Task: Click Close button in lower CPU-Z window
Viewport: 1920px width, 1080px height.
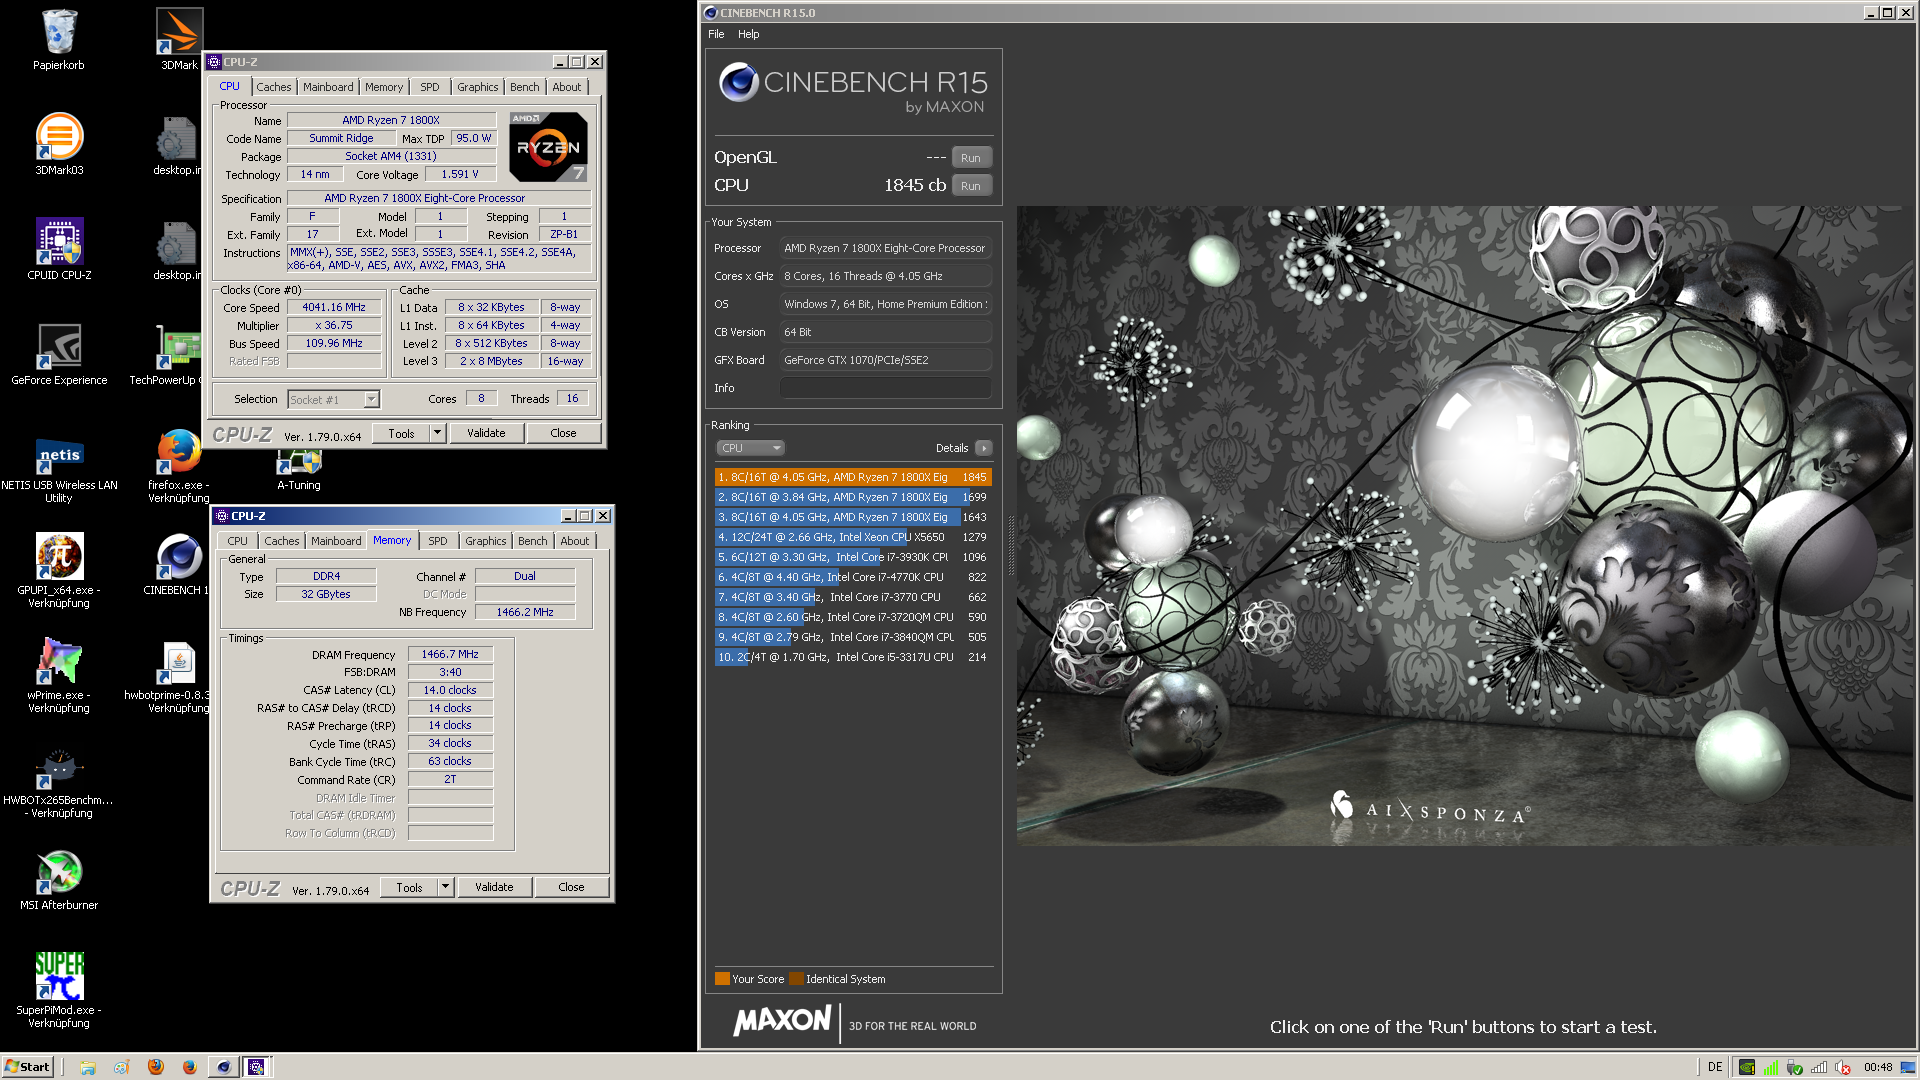Action: (571, 887)
